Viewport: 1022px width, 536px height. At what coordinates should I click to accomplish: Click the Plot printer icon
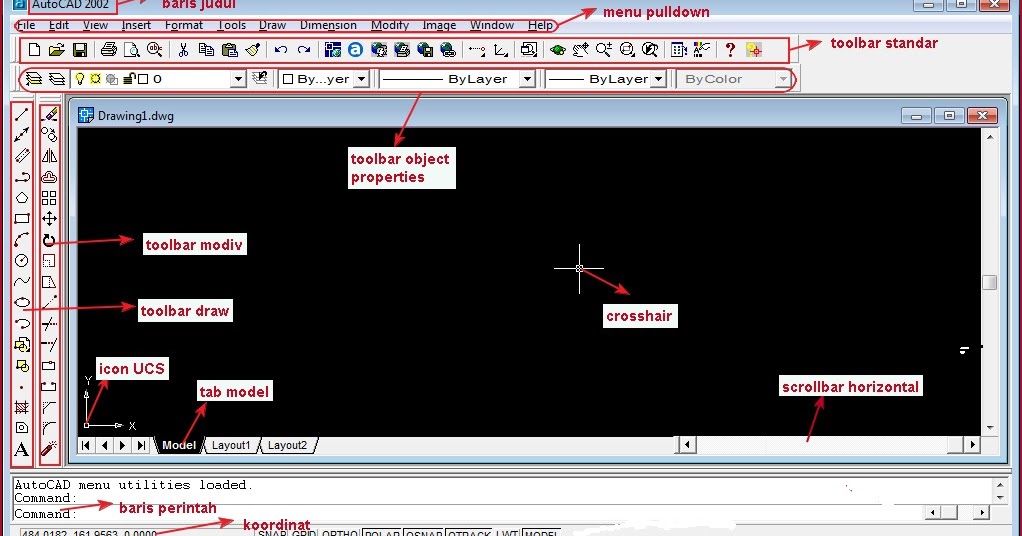109,50
